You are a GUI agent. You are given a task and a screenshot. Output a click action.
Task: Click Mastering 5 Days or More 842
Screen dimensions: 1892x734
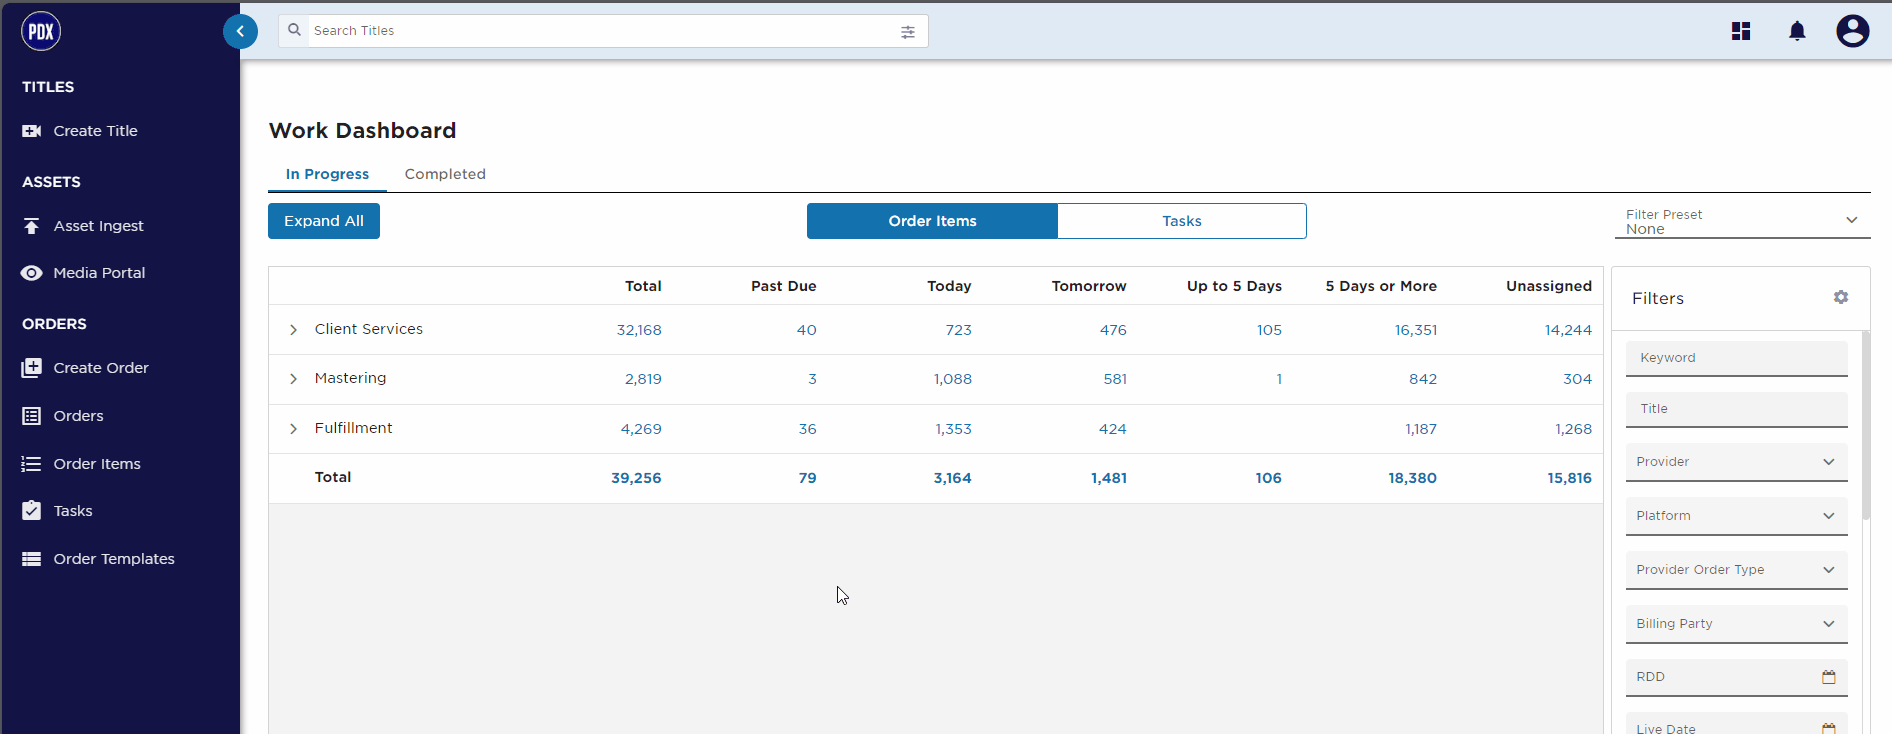tap(1423, 379)
